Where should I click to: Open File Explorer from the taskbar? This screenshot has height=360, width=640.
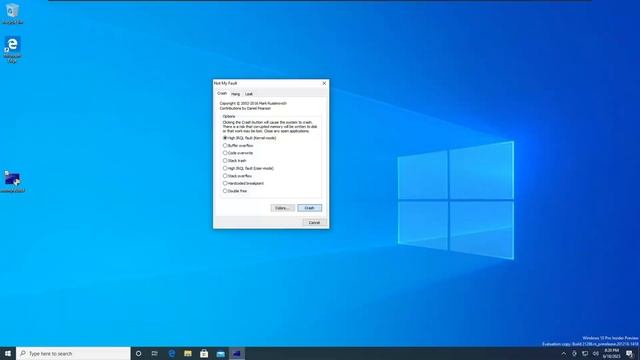[188, 353]
